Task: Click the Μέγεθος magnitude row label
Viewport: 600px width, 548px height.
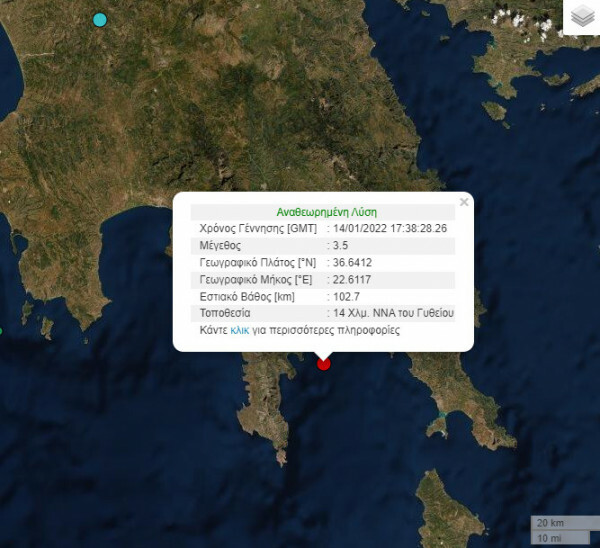Action: coord(220,245)
